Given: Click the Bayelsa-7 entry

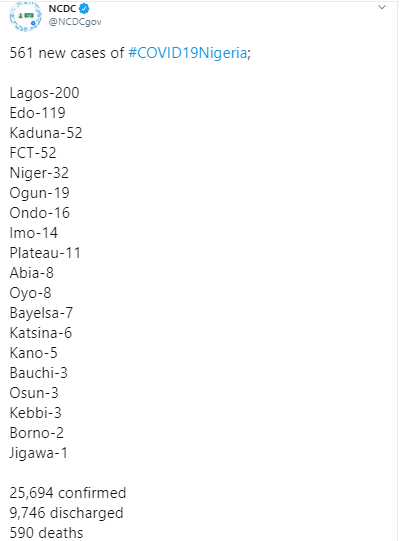Looking at the screenshot, I should (x=41, y=313).
